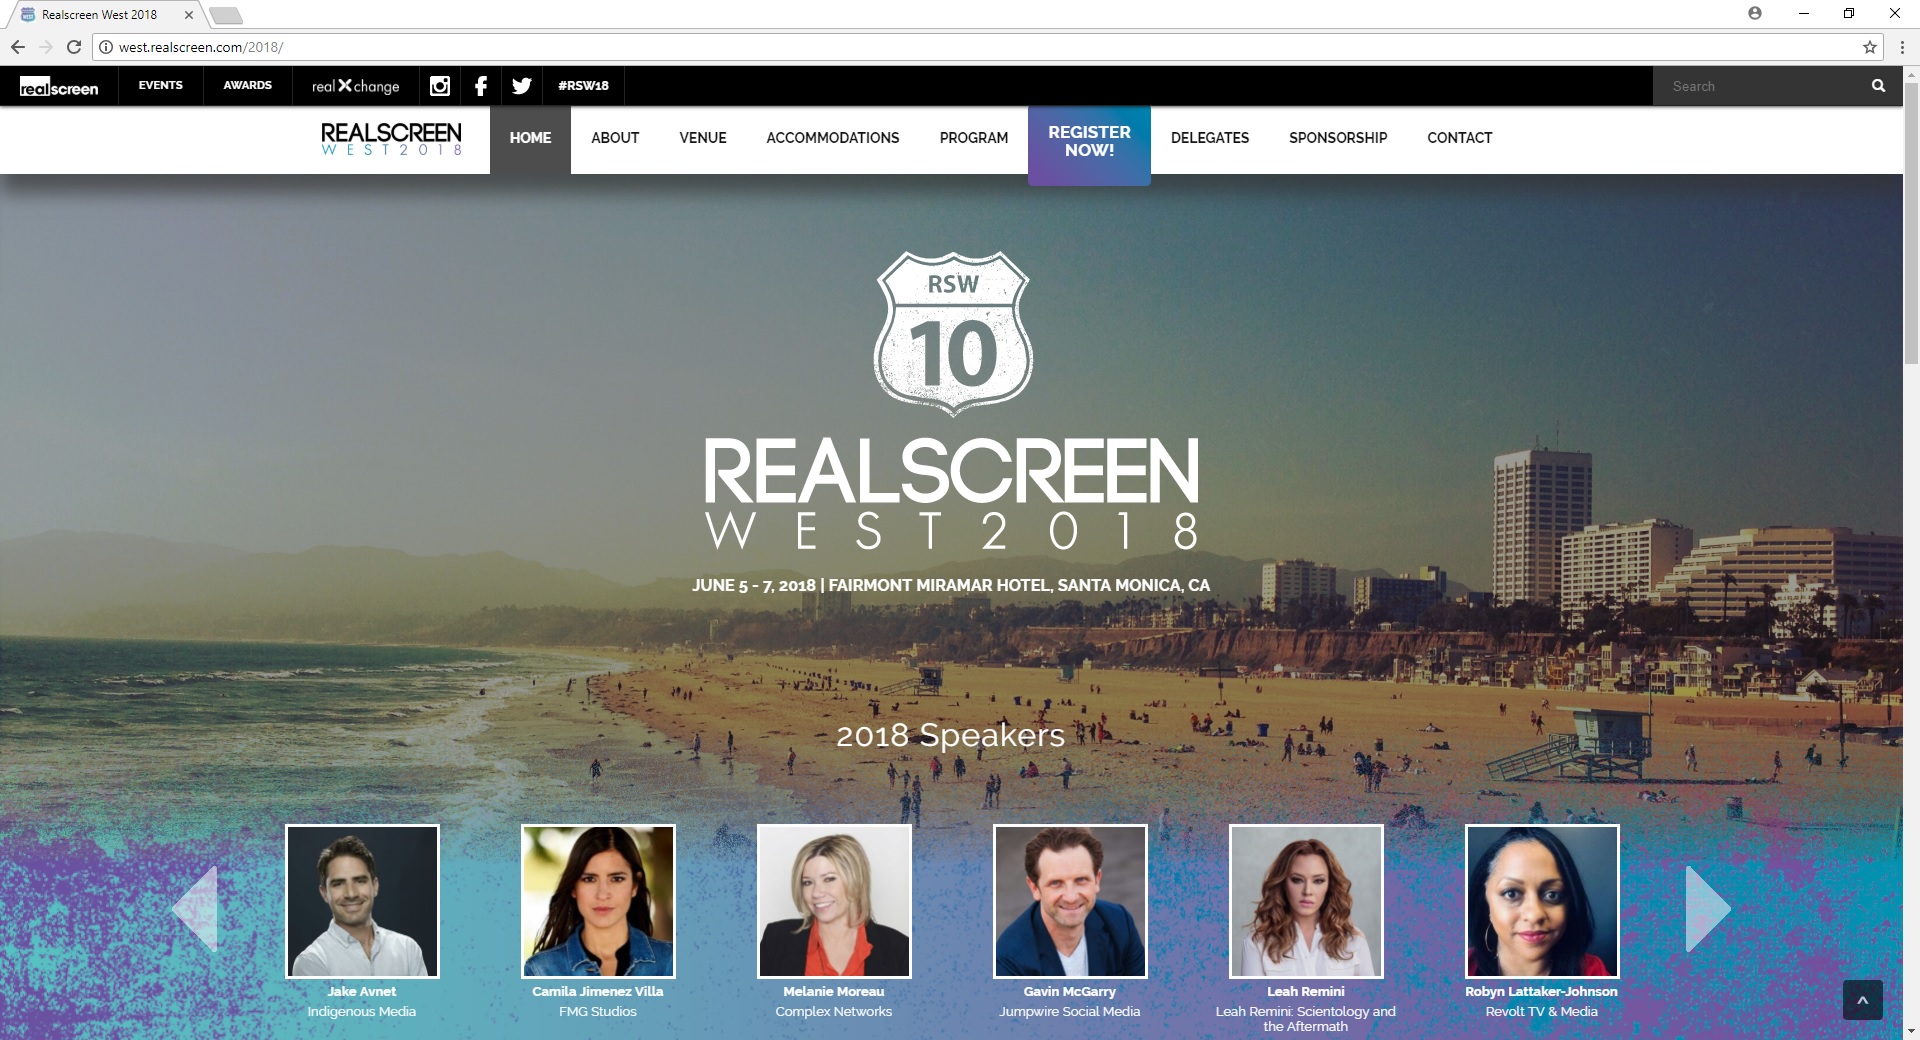The width and height of the screenshot is (1920, 1040).
Task: Bookmark page with the star icon
Action: pos(1869,47)
